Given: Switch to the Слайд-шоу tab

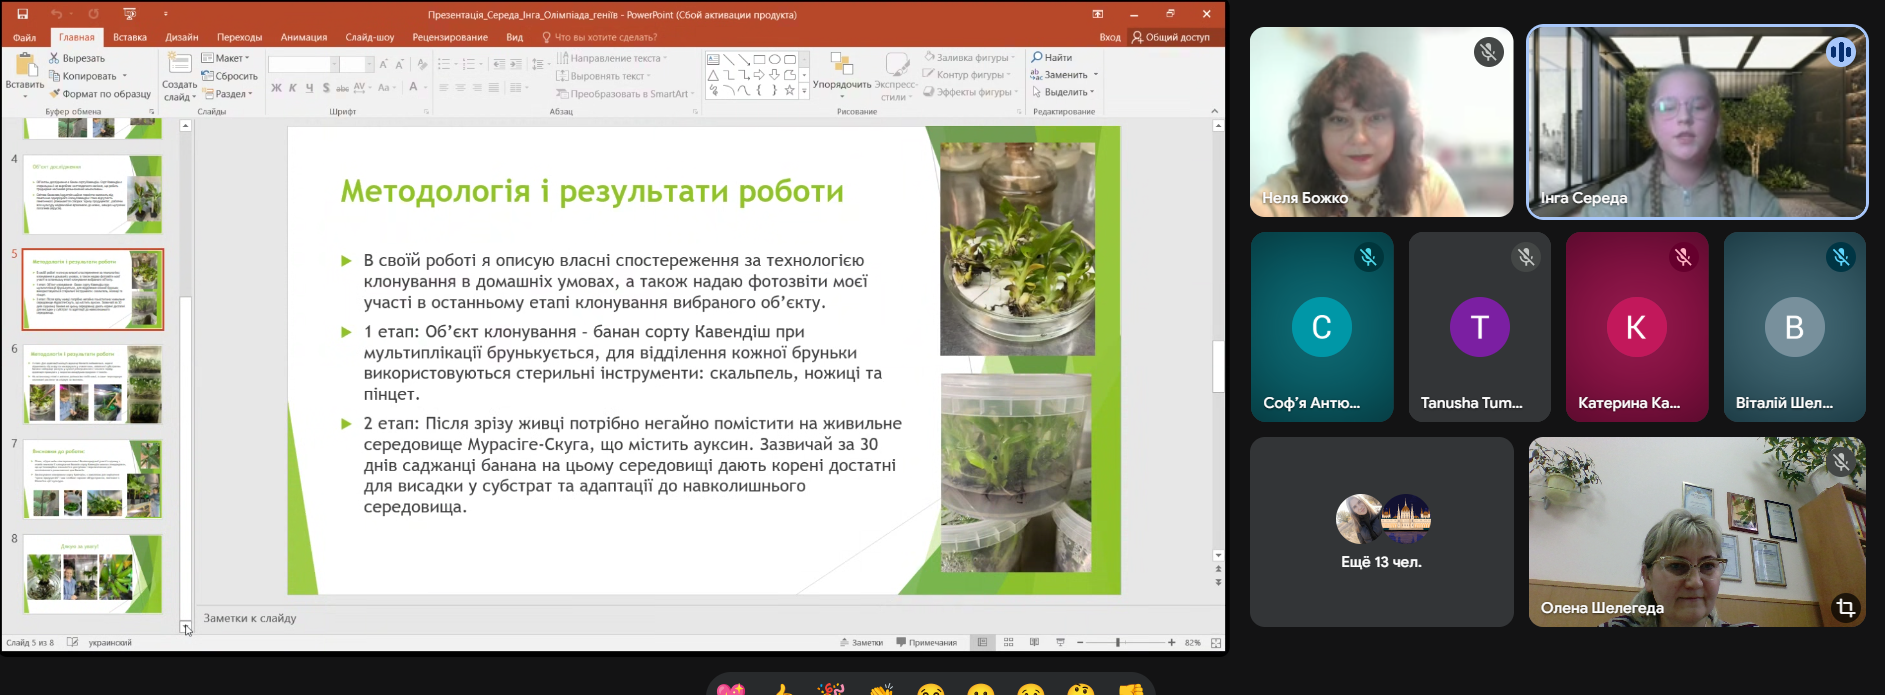Looking at the screenshot, I should (369, 37).
